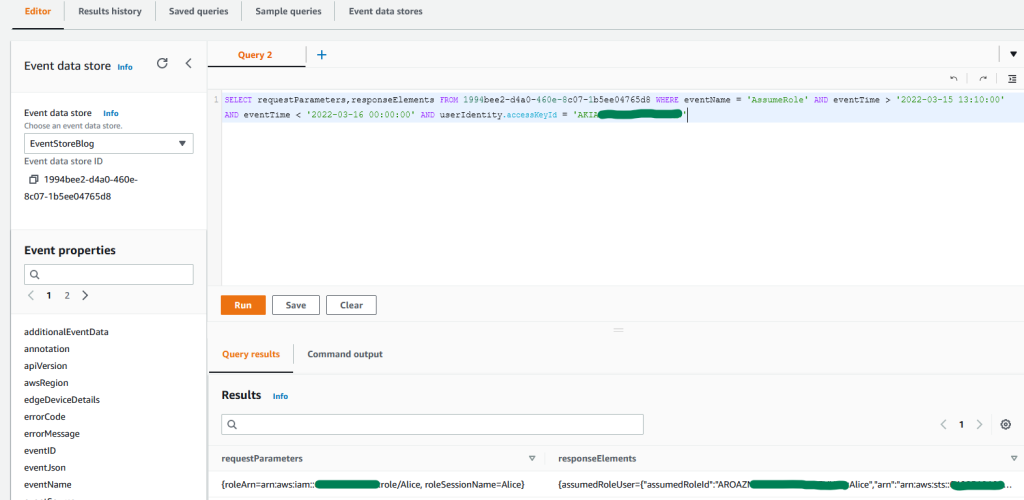Sort by requestParameters column arrow

pyautogui.click(x=532, y=458)
